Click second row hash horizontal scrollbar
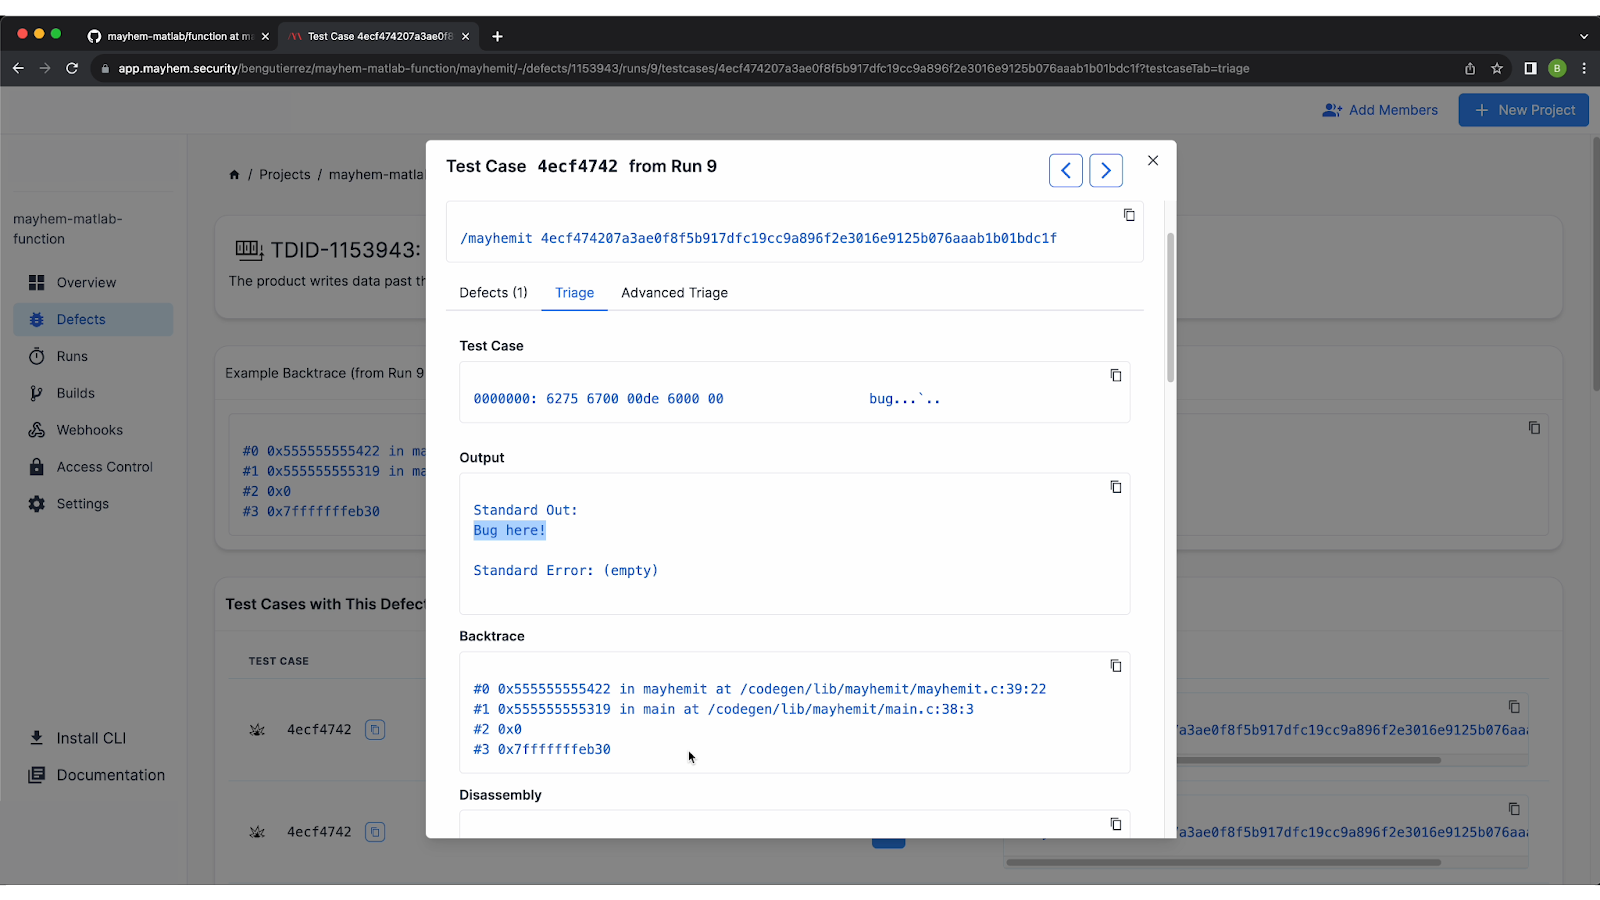The width and height of the screenshot is (1600, 900). coord(1224,862)
